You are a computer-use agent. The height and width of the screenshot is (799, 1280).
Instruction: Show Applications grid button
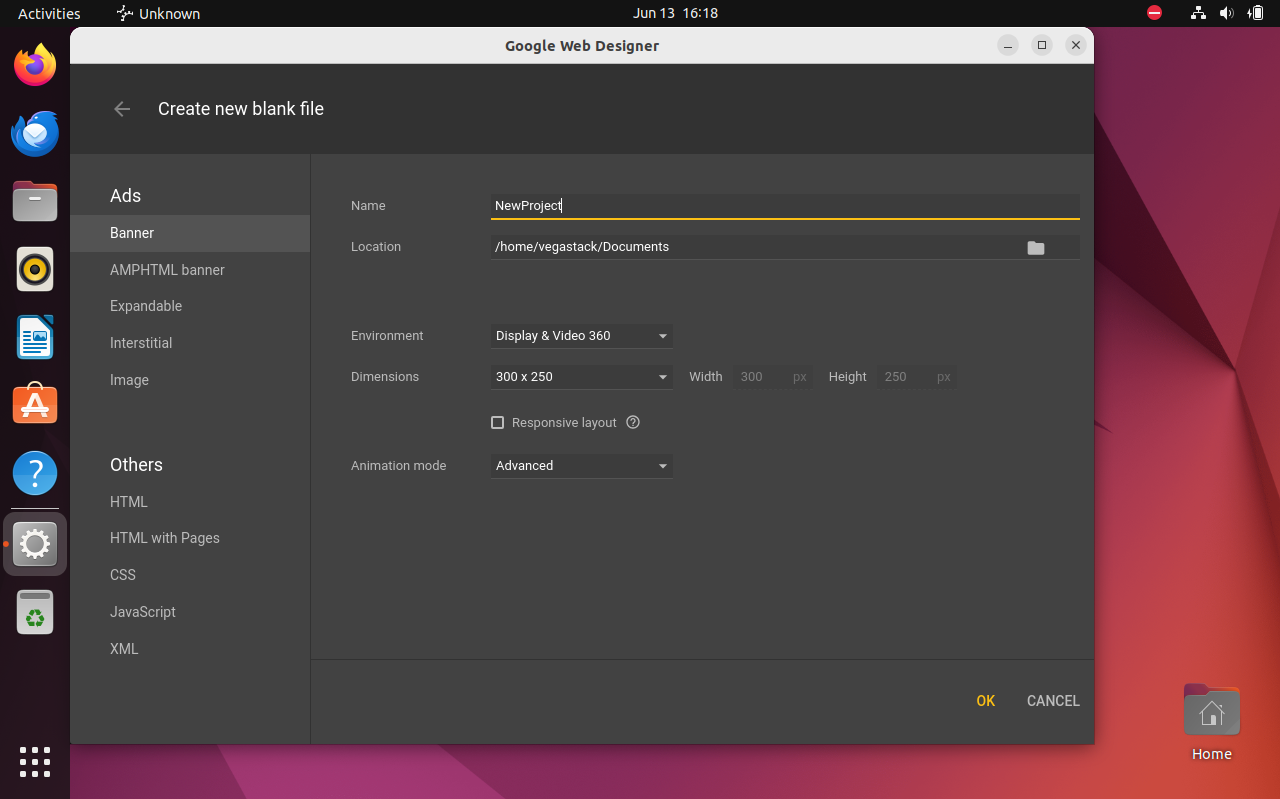point(35,762)
